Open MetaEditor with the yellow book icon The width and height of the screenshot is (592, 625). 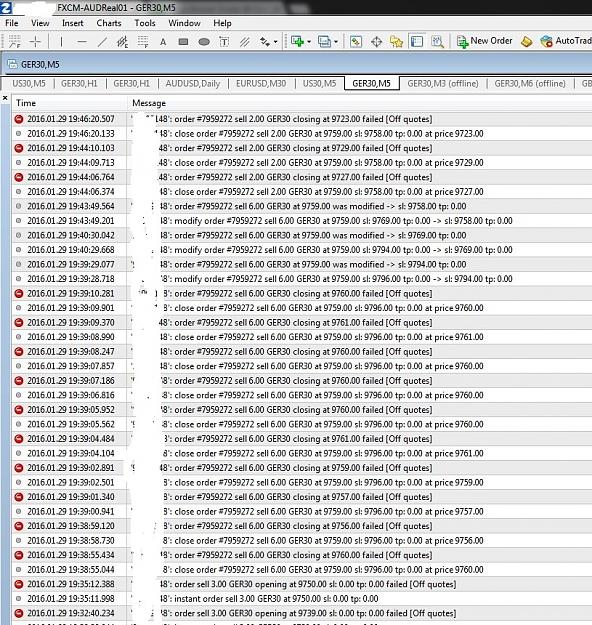(x=527, y=41)
